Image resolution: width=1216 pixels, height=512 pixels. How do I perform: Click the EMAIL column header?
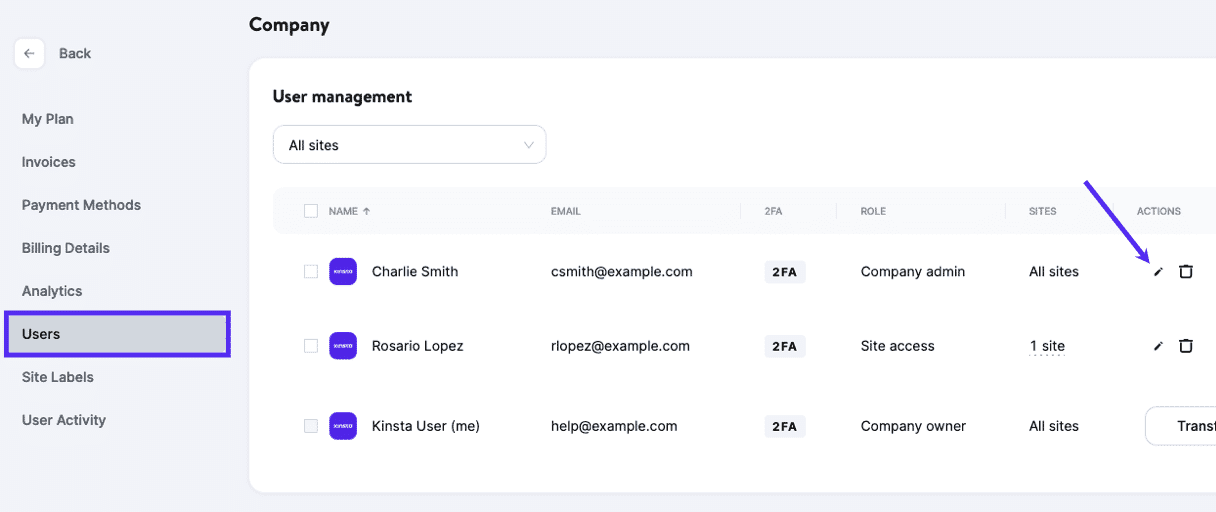[566, 211]
